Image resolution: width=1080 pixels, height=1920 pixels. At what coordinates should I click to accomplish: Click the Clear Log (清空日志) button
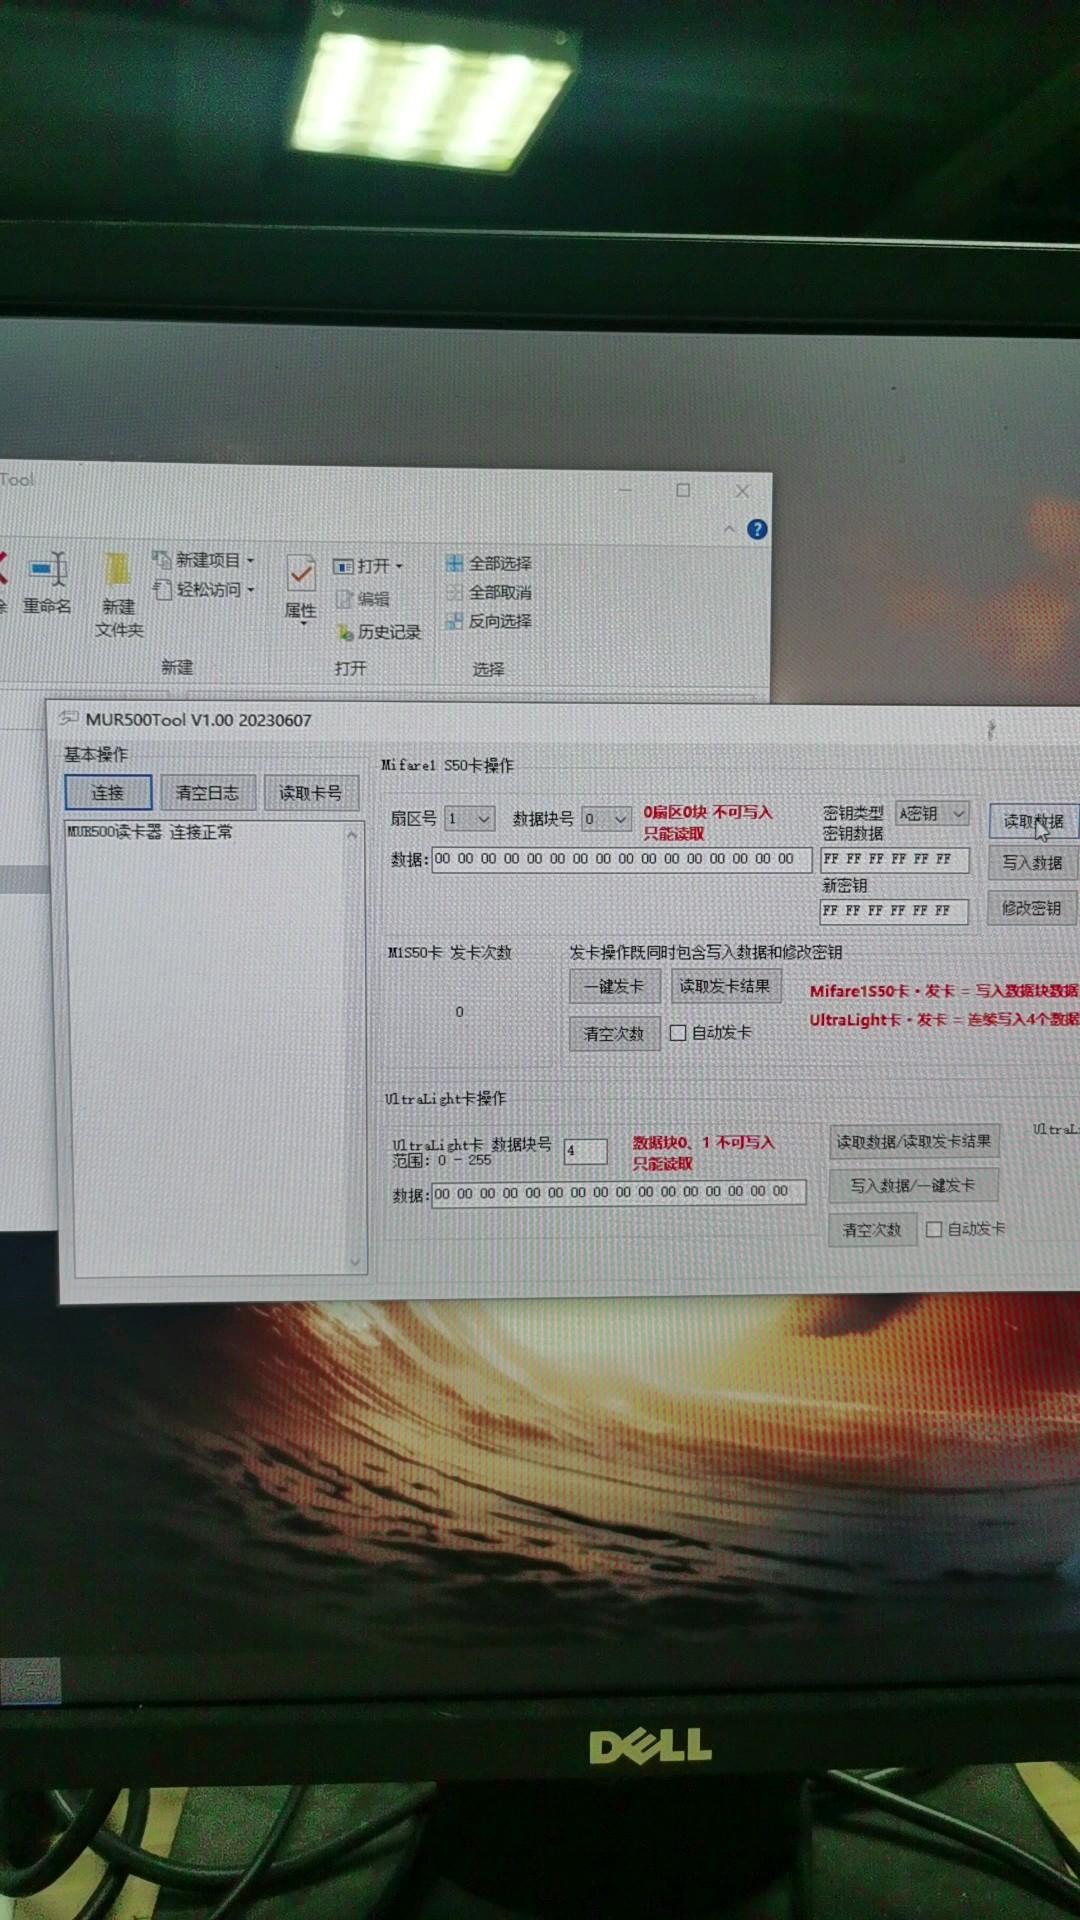pyautogui.click(x=207, y=793)
